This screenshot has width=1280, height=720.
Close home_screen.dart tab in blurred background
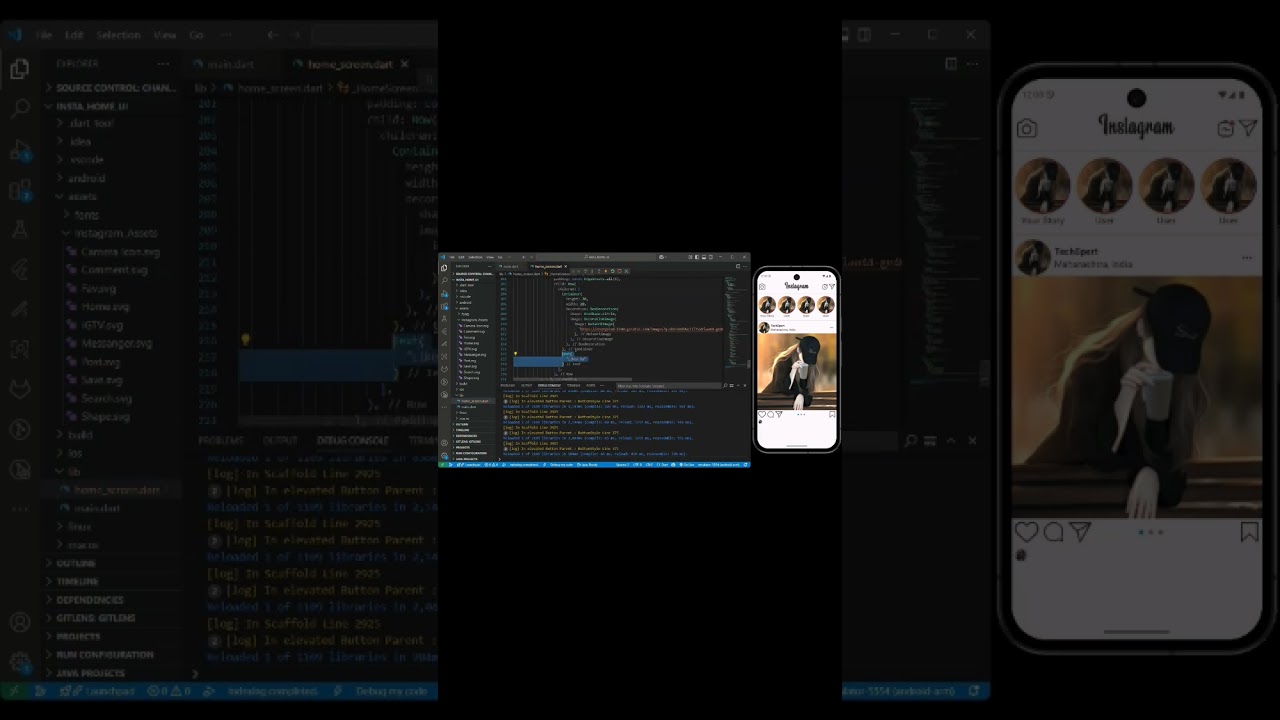[x=405, y=64]
